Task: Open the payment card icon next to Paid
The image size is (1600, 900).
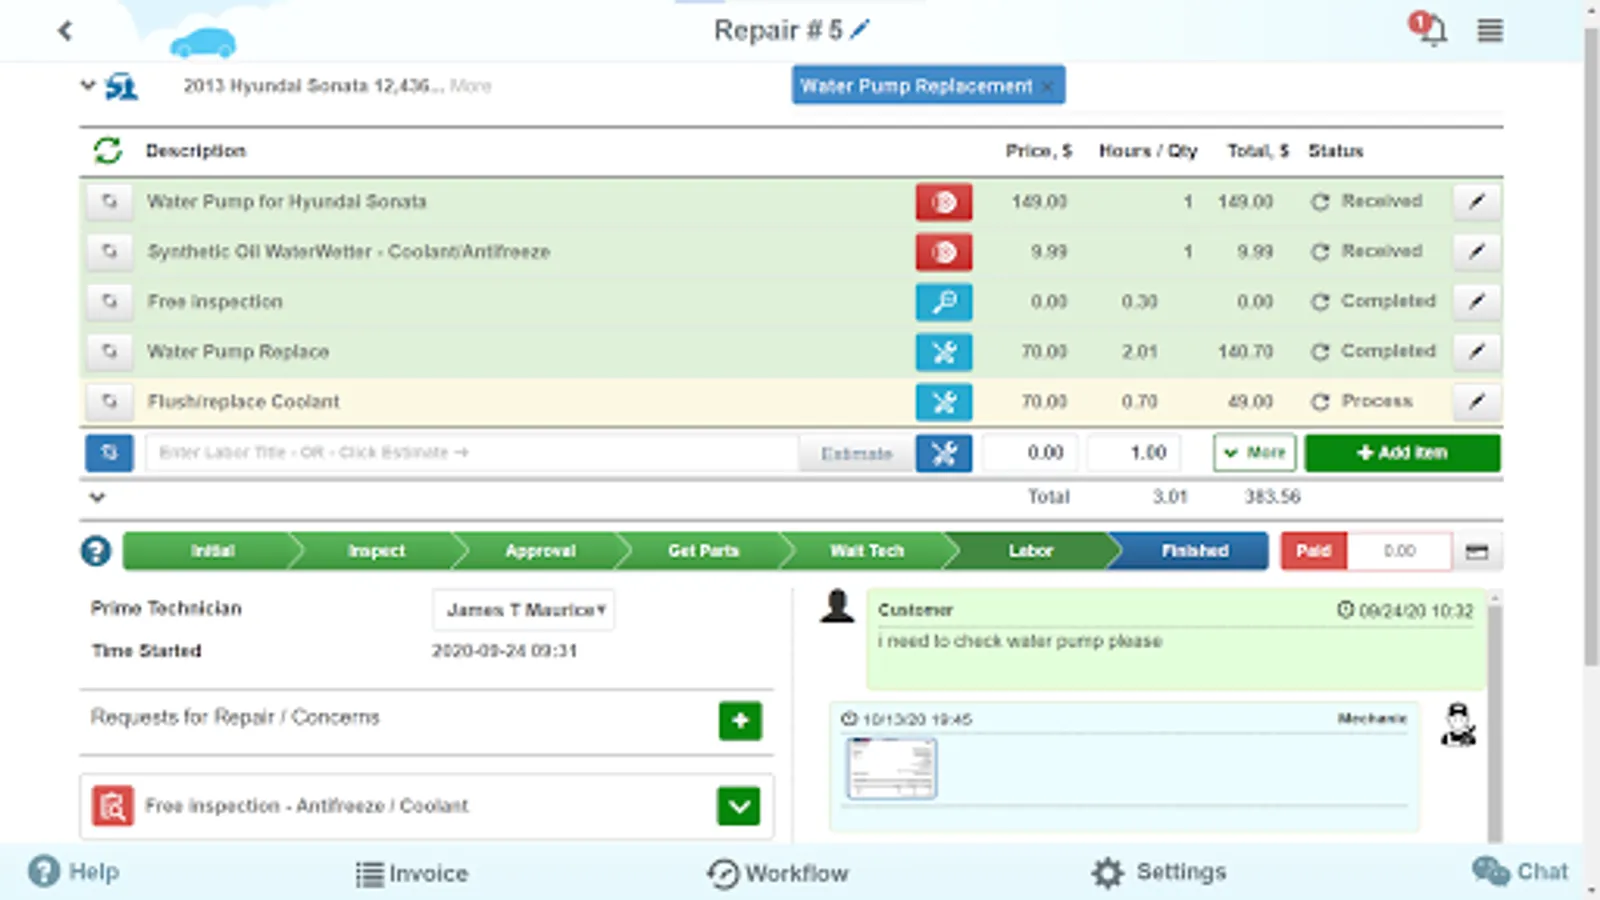Action: click(x=1477, y=551)
